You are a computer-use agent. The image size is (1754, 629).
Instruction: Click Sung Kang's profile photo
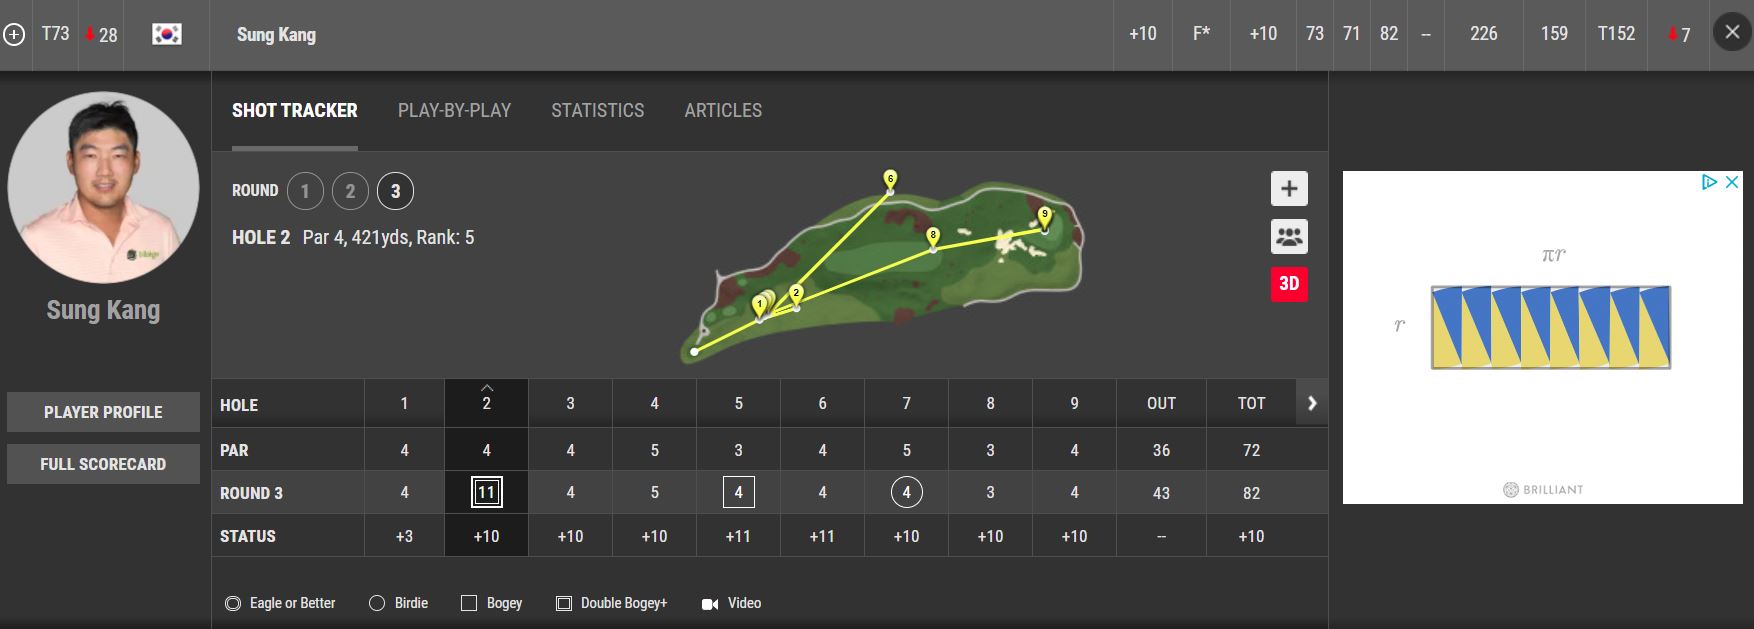(103, 188)
